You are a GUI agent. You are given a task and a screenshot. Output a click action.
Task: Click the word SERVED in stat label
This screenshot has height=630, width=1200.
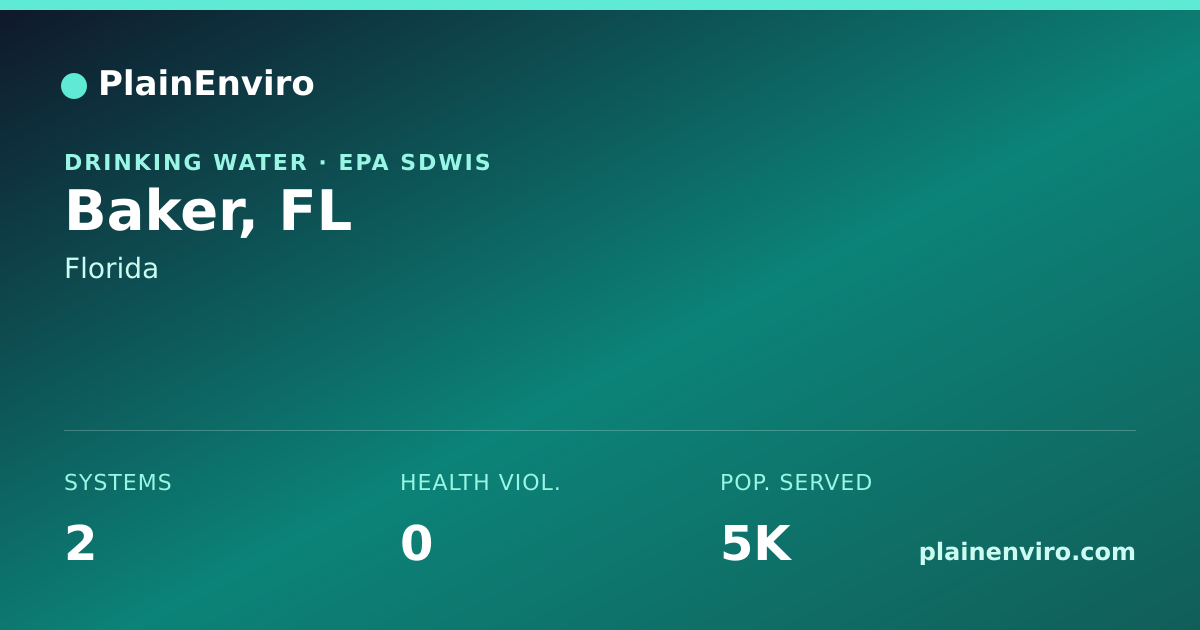tap(825, 483)
